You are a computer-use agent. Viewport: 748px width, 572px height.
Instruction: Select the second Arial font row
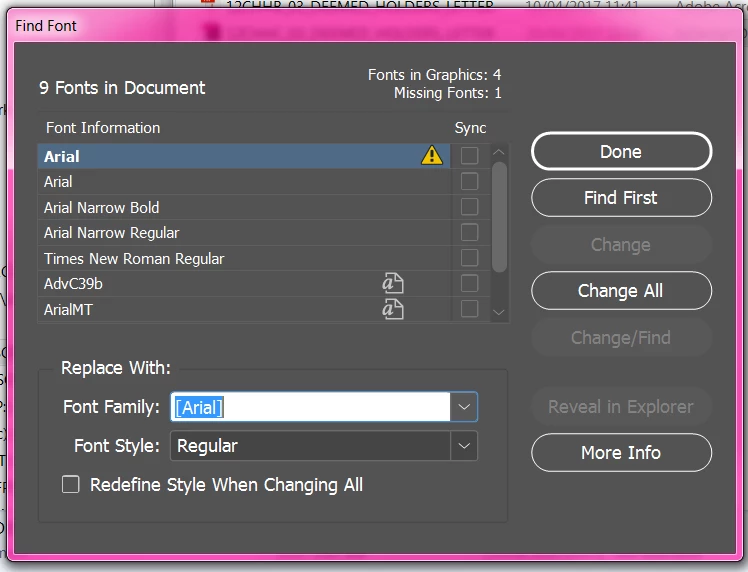point(244,181)
